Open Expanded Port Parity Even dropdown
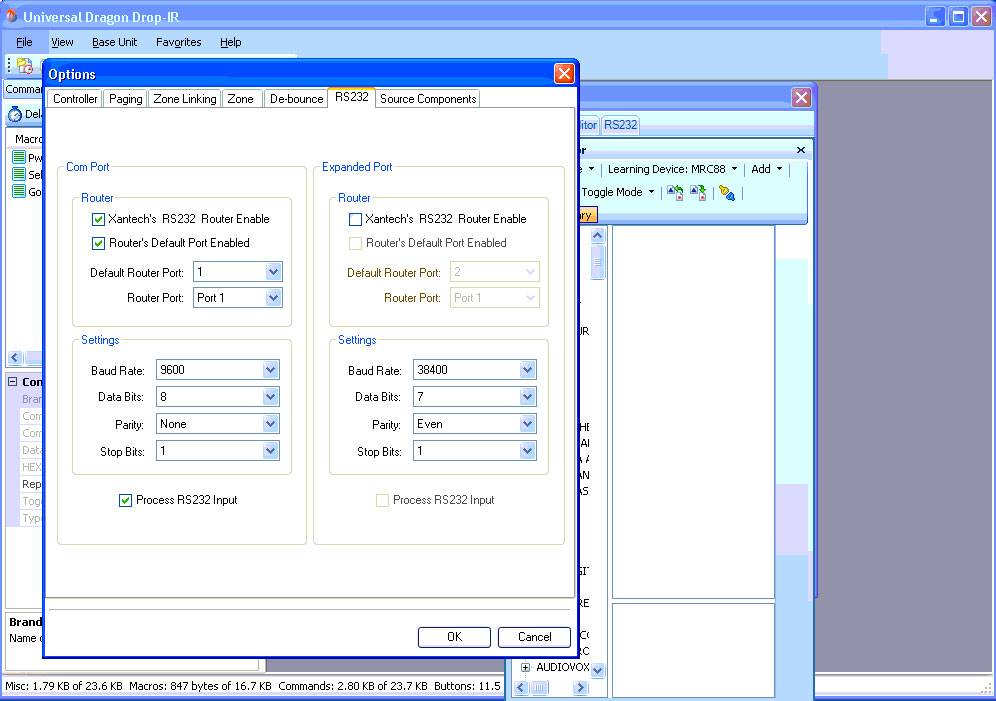The height and width of the screenshot is (701, 996). pyautogui.click(x=527, y=424)
